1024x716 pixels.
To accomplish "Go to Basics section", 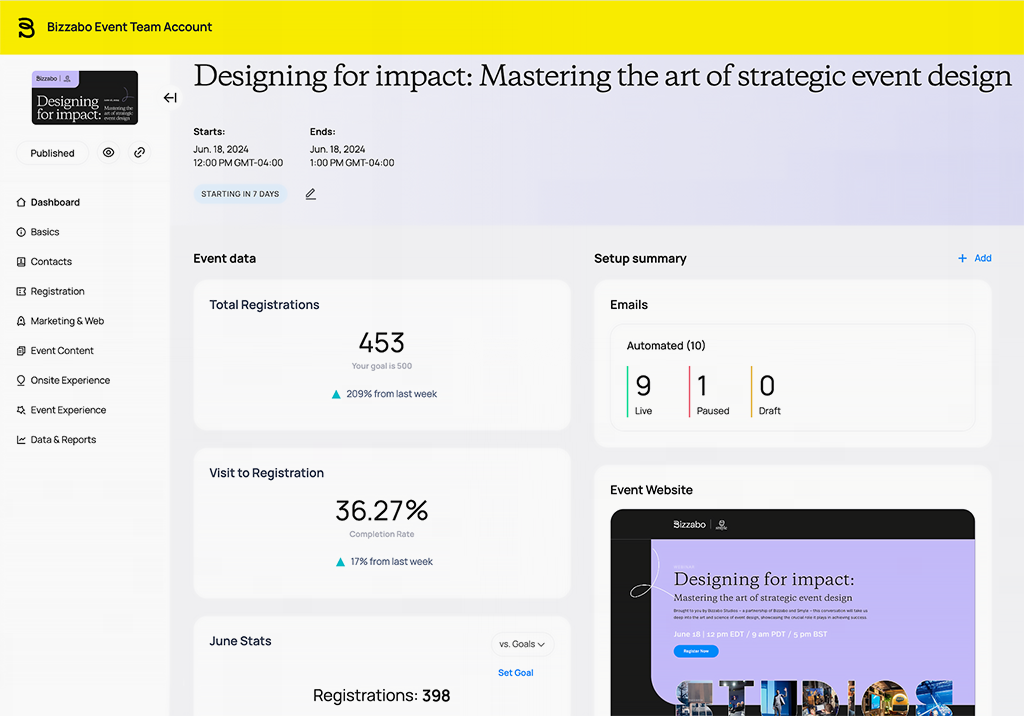I will coord(44,232).
